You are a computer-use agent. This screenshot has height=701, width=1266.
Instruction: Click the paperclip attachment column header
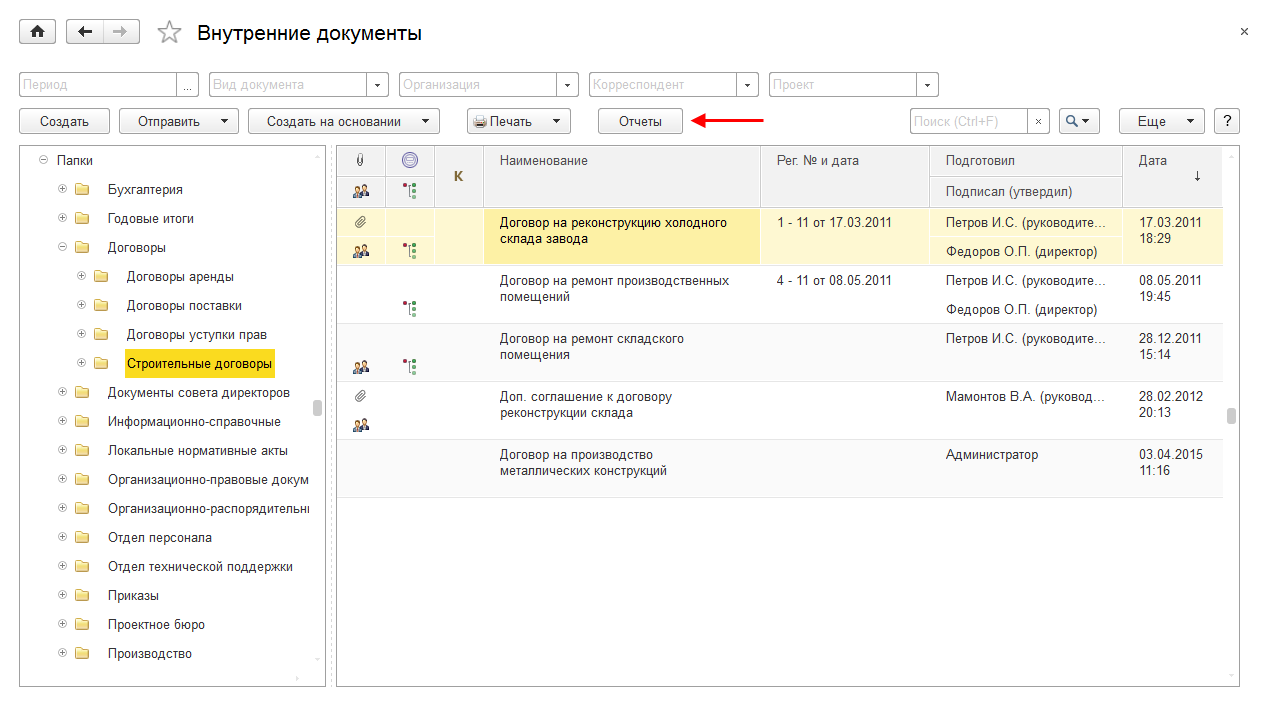tap(361, 160)
